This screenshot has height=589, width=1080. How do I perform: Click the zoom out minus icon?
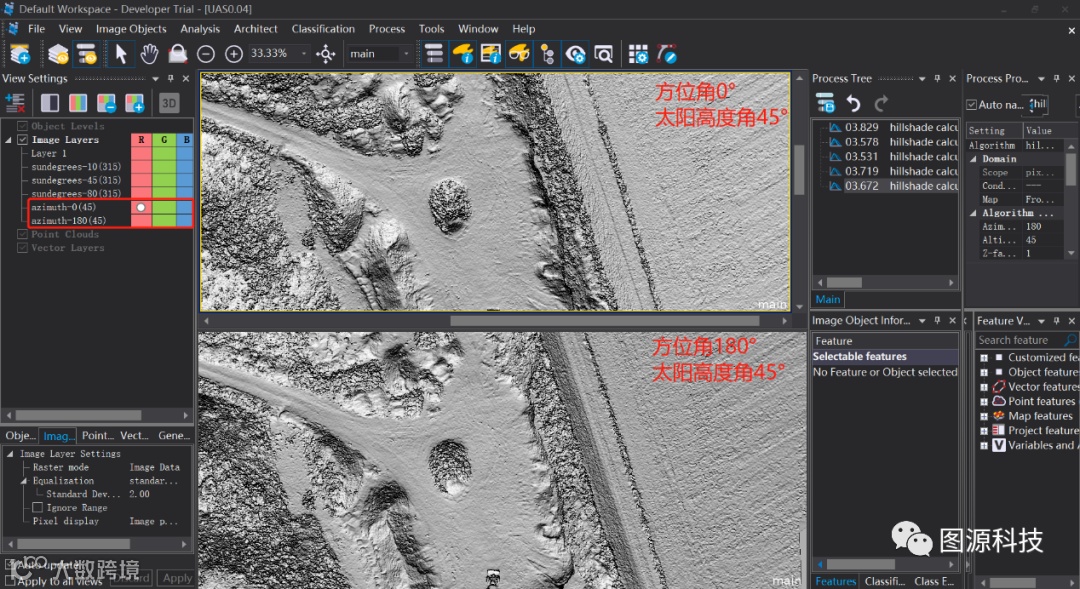(205, 54)
